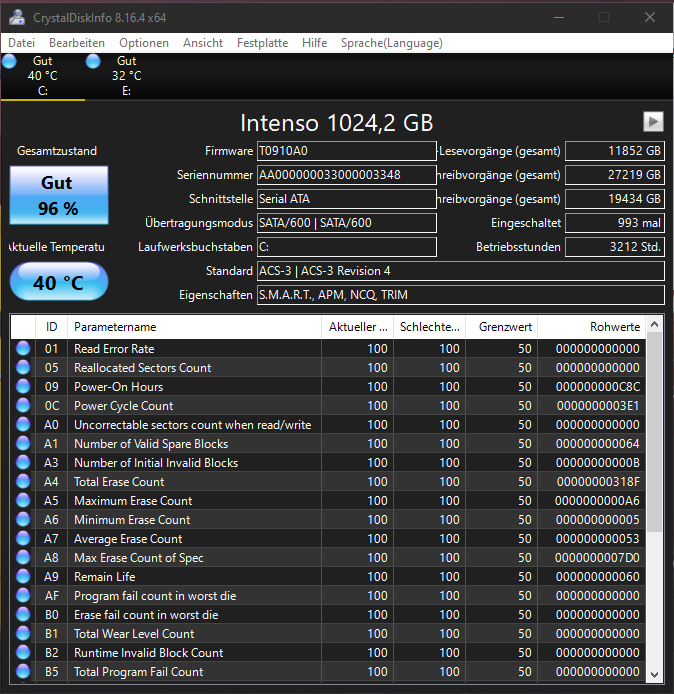Click scrollbar down arrow in attribute list

coord(655,673)
